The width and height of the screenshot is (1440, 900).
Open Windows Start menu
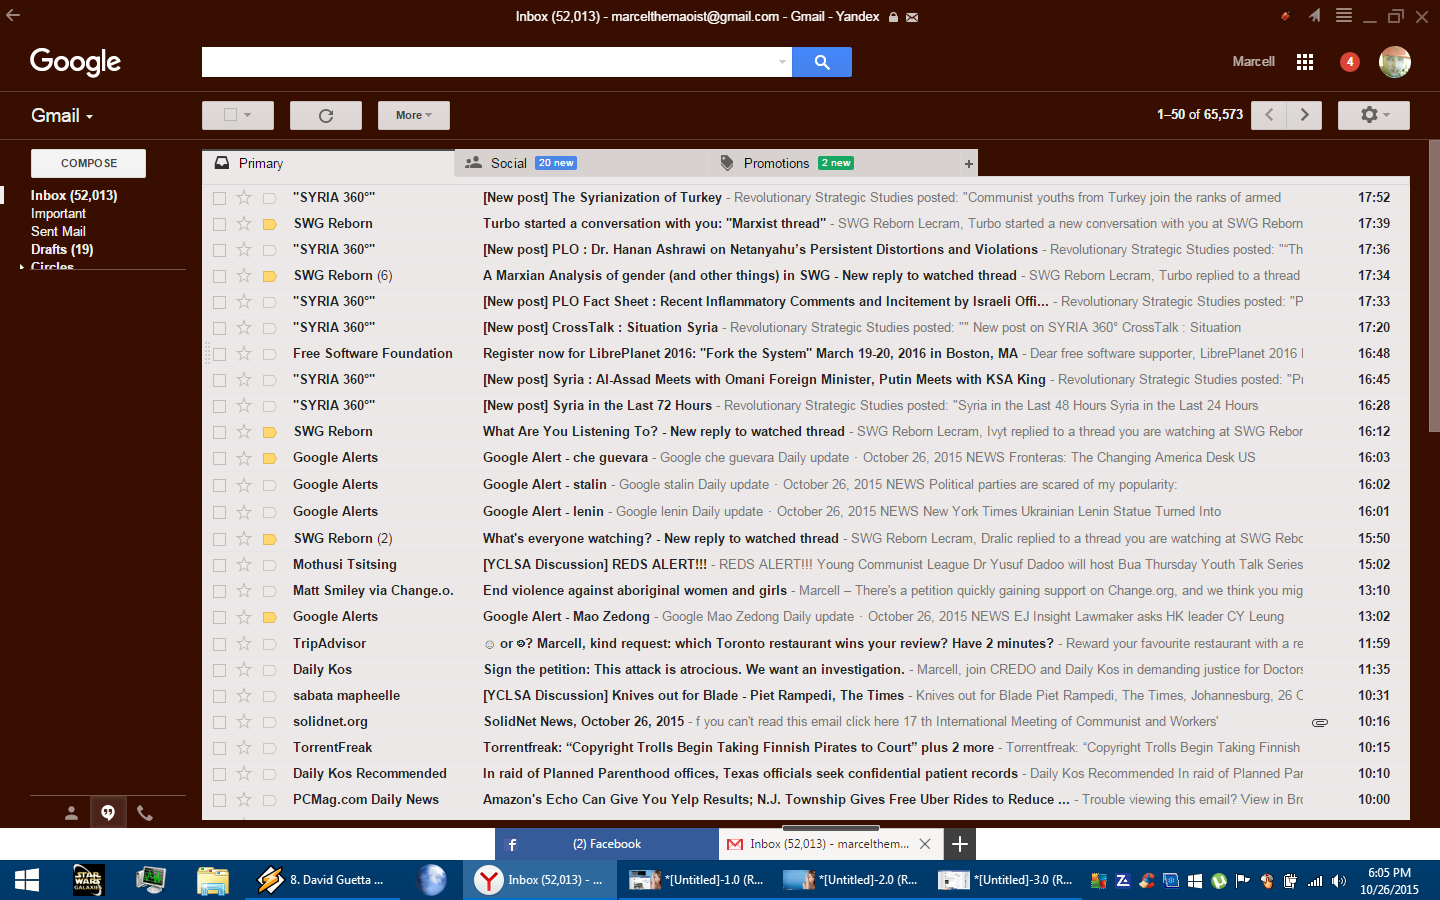(x=27, y=880)
